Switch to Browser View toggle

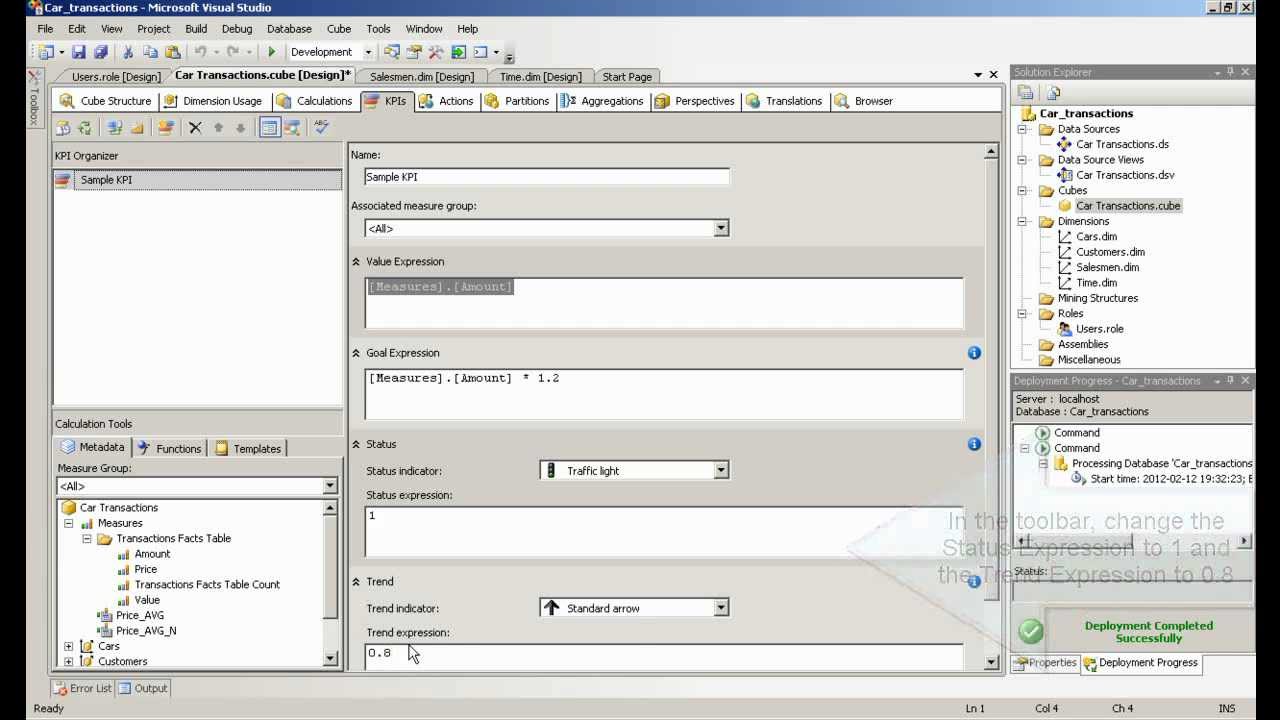point(292,128)
